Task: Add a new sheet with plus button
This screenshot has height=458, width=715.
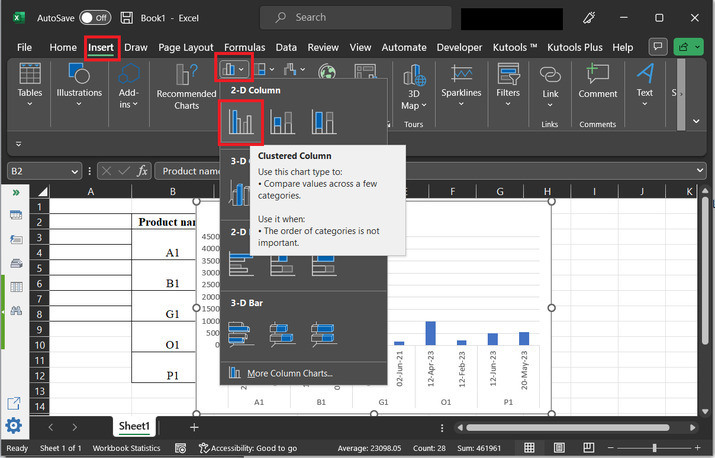Action: pos(194,427)
